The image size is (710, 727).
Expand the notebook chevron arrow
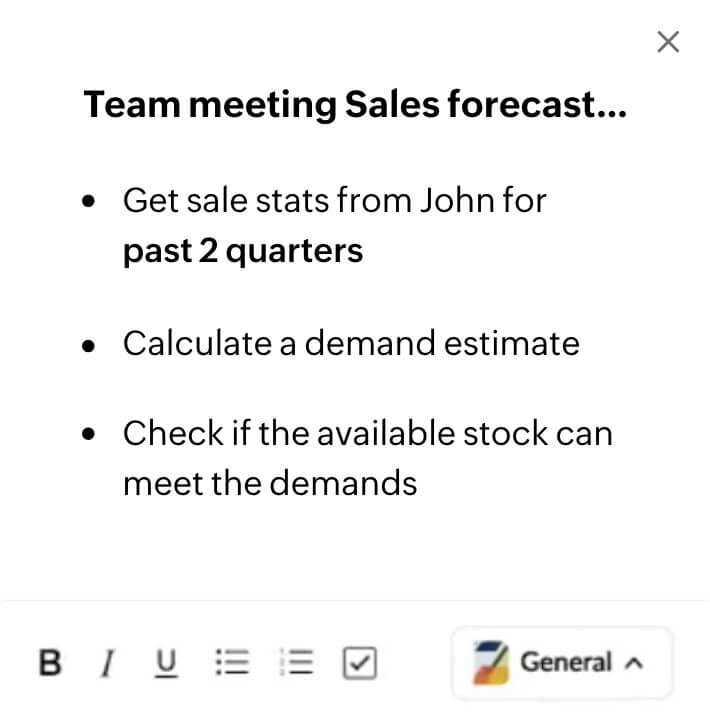pos(632,662)
